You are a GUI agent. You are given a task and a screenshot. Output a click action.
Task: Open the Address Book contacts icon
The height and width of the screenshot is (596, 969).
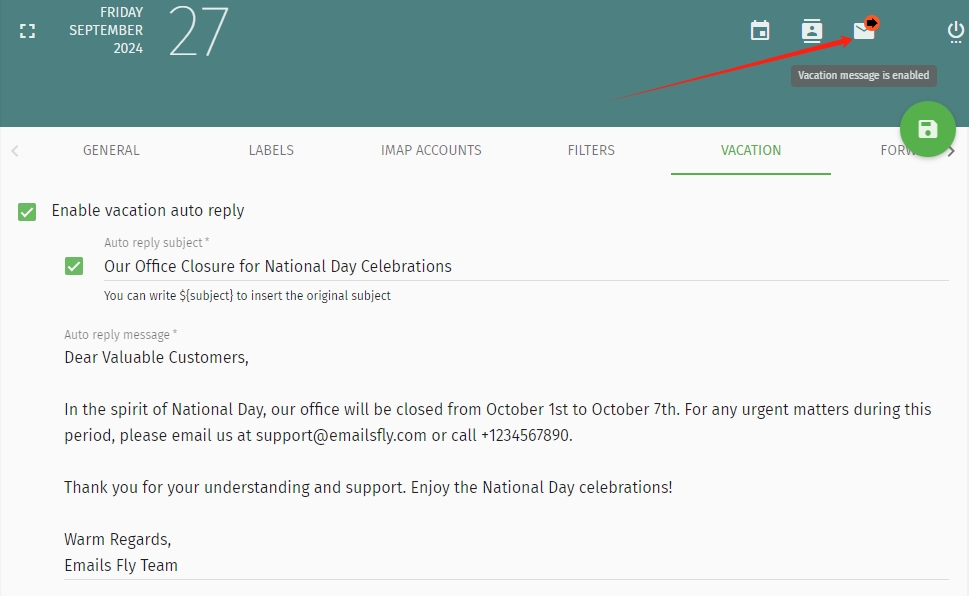(x=811, y=30)
